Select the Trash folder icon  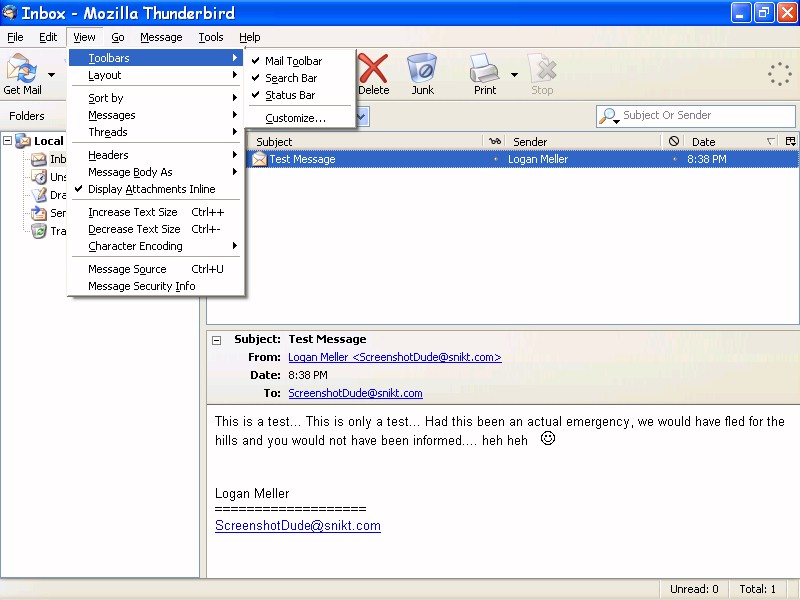(x=39, y=231)
